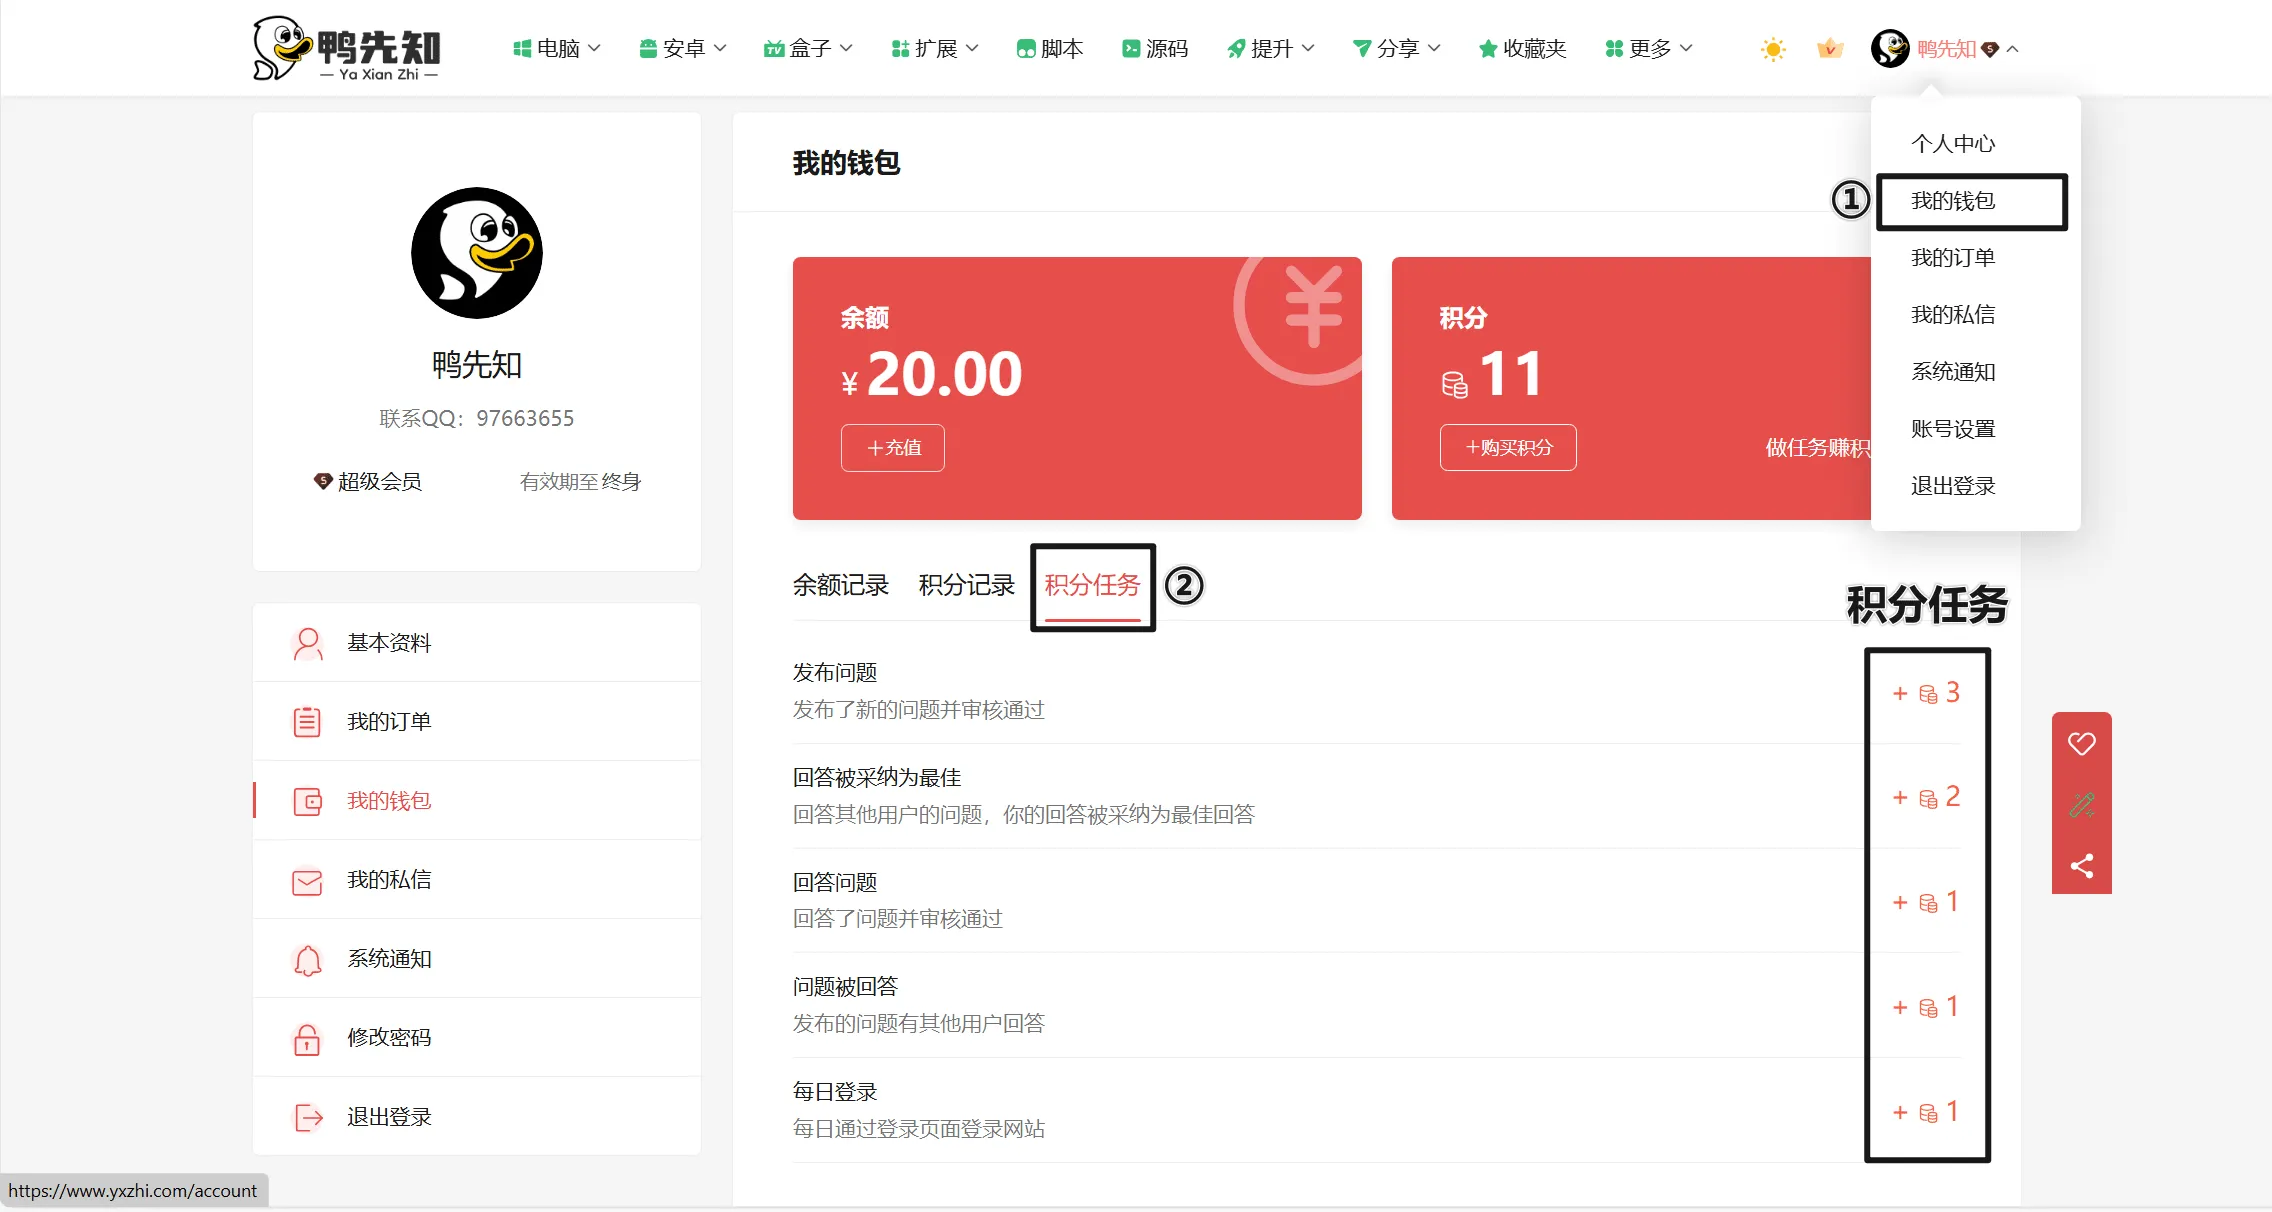The height and width of the screenshot is (1212, 2272).
Task: Switch to the 积分任务 tab
Action: 1093,585
